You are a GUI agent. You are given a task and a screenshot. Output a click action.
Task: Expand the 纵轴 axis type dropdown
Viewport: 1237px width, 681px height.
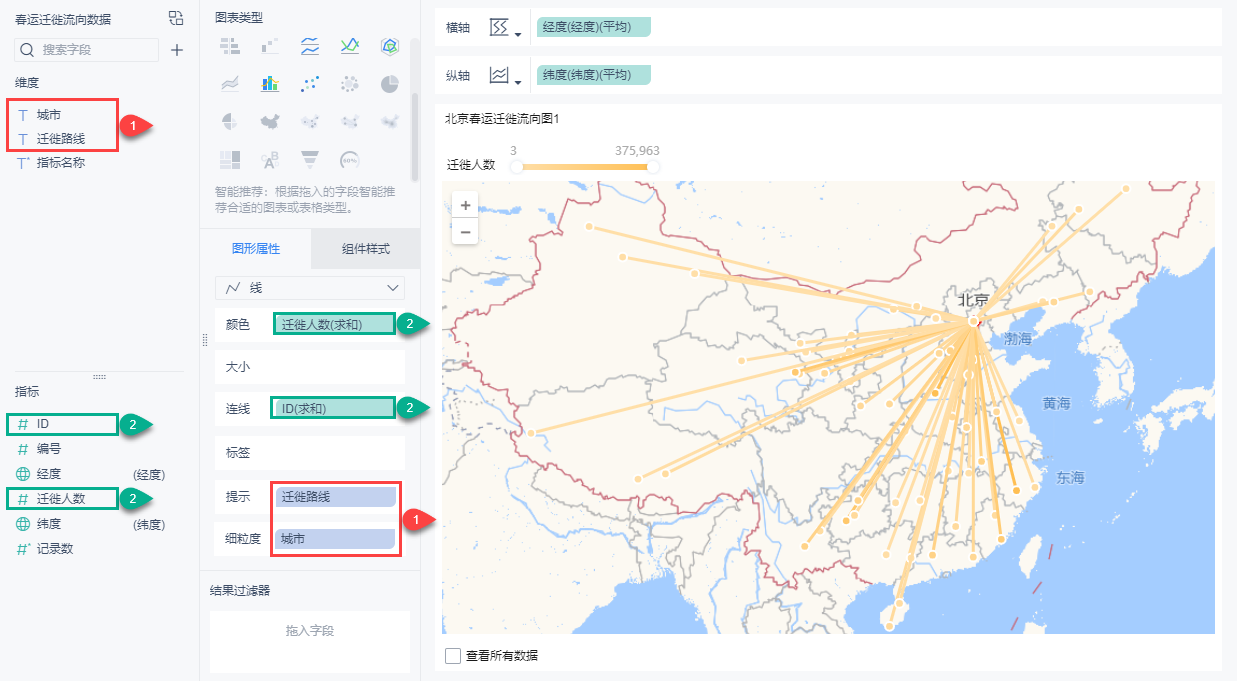click(x=506, y=76)
